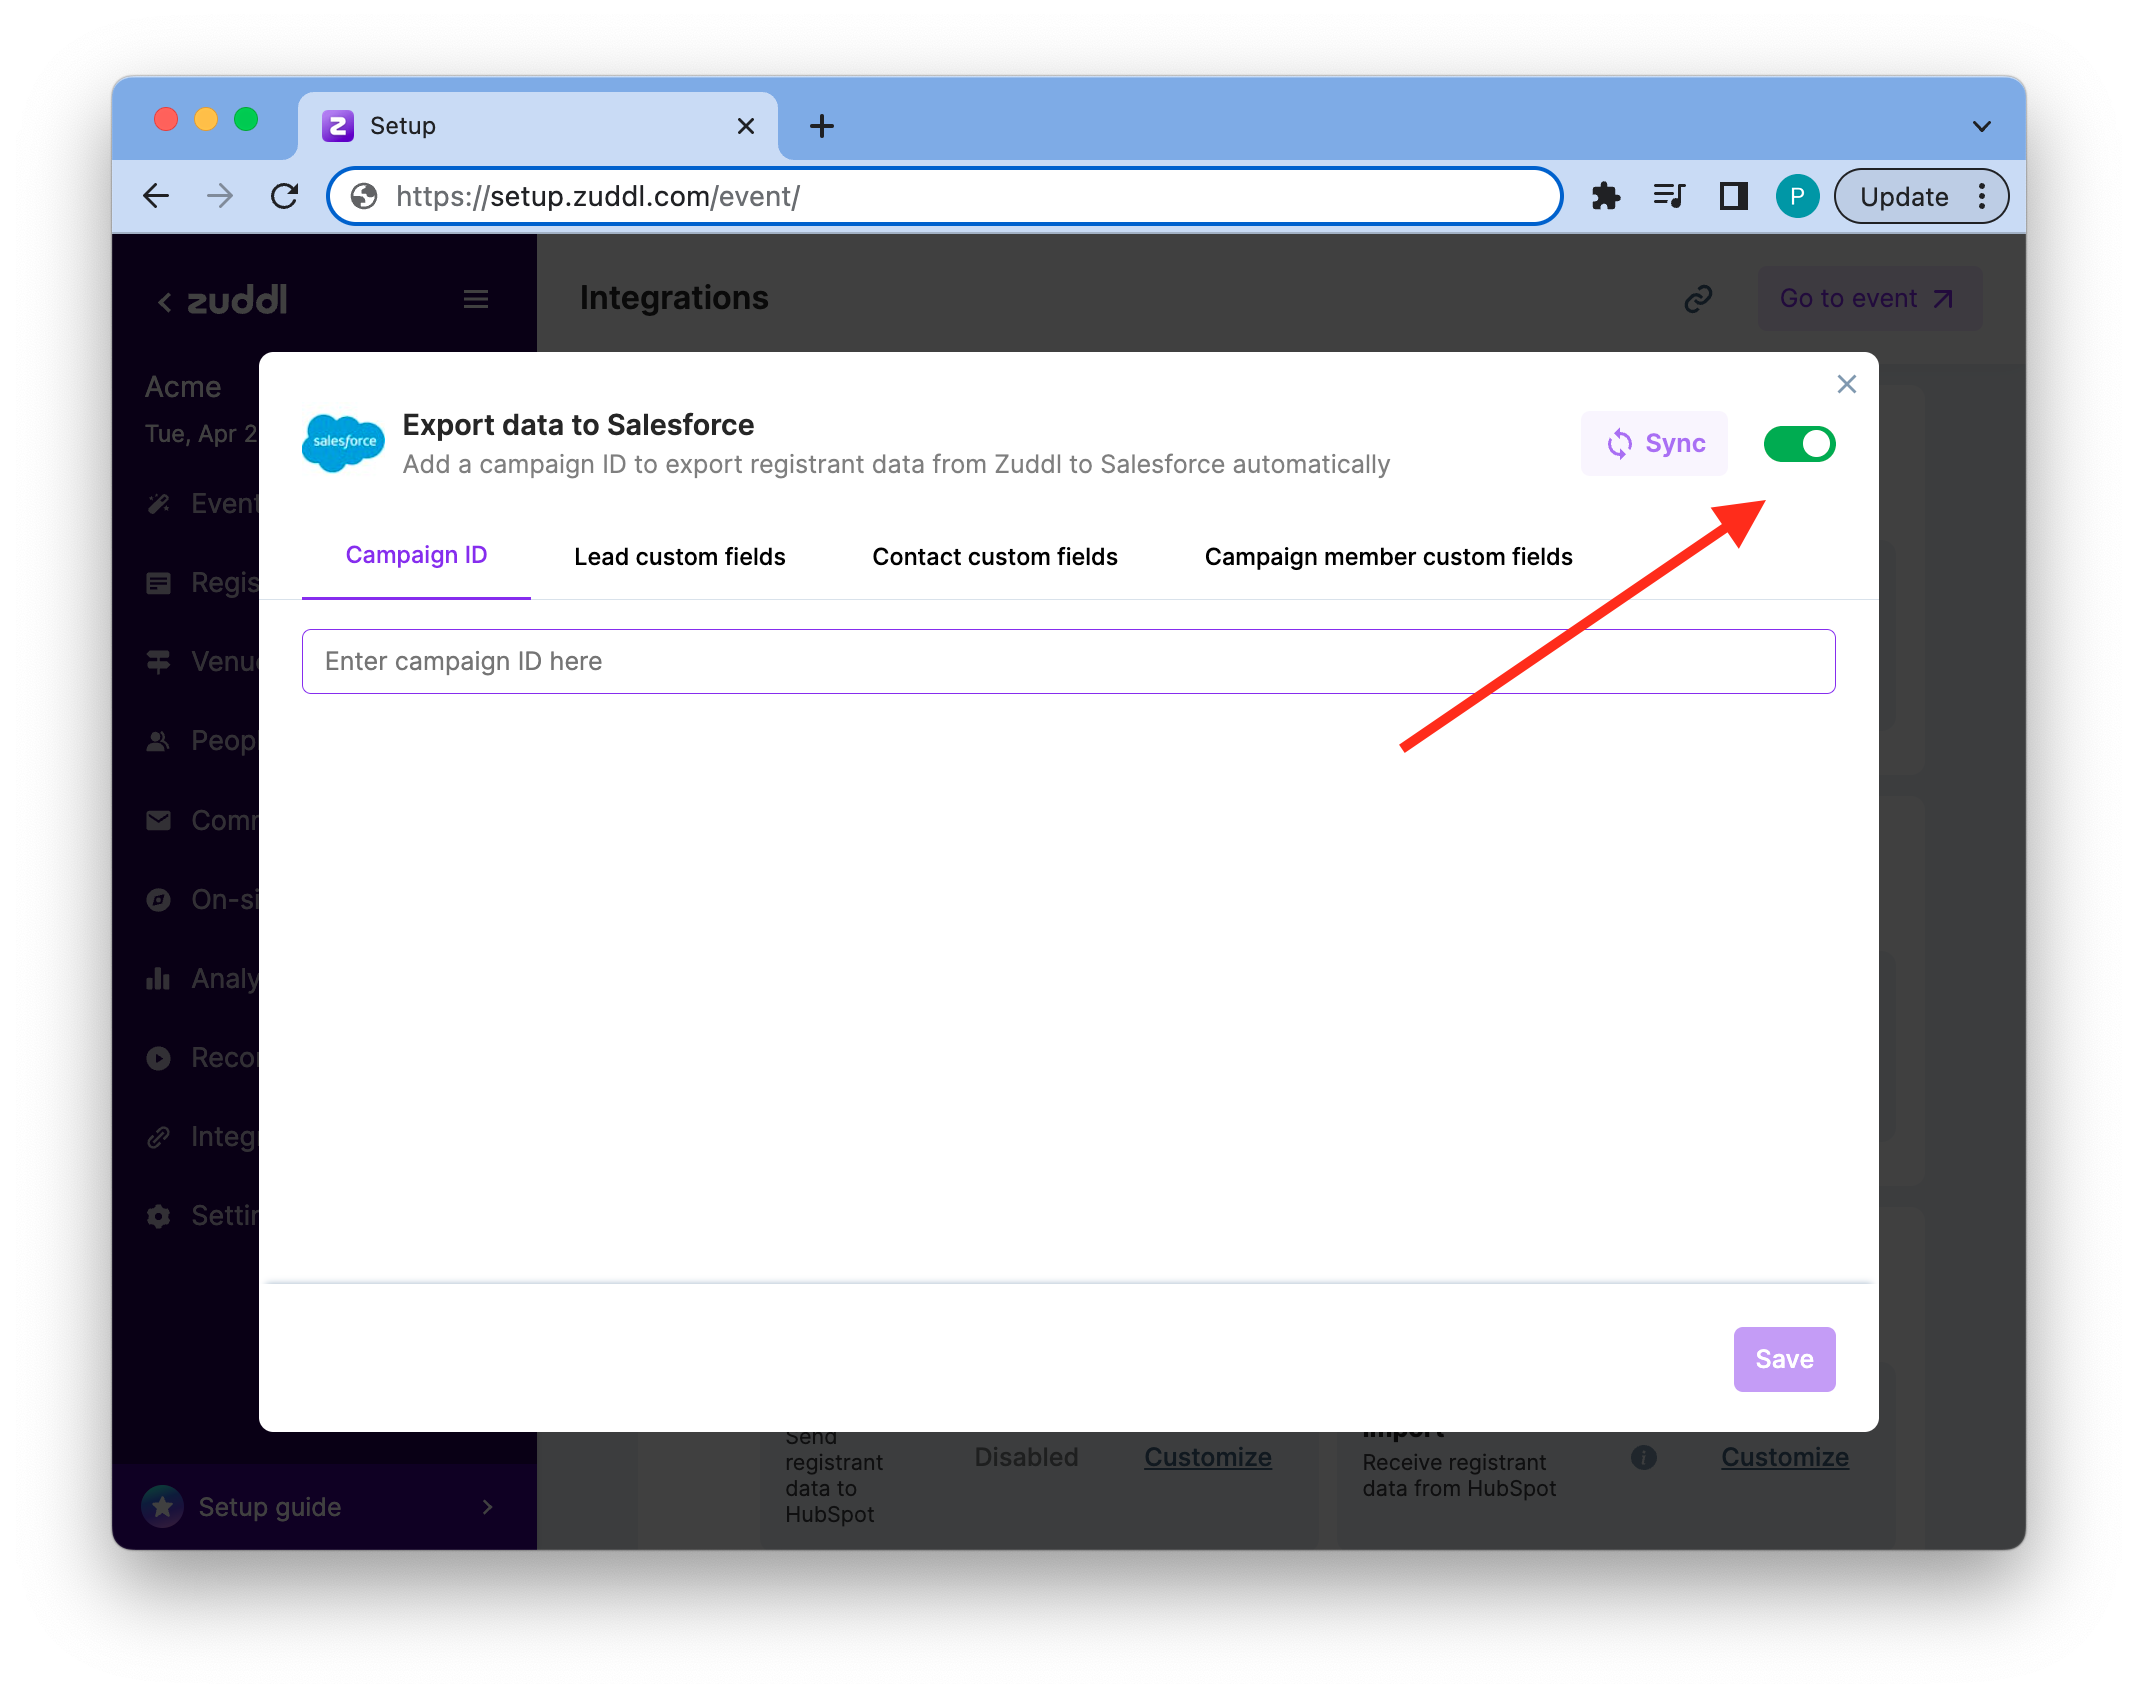Viewport: 2138px width, 1698px height.
Task: Select the Campaign ID tab
Action: 415,556
